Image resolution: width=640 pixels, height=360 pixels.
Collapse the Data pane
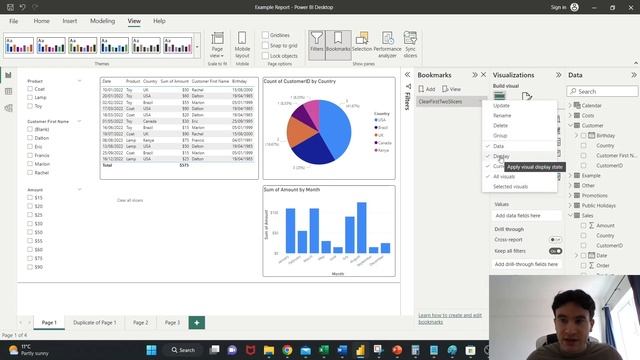point(633,75)
